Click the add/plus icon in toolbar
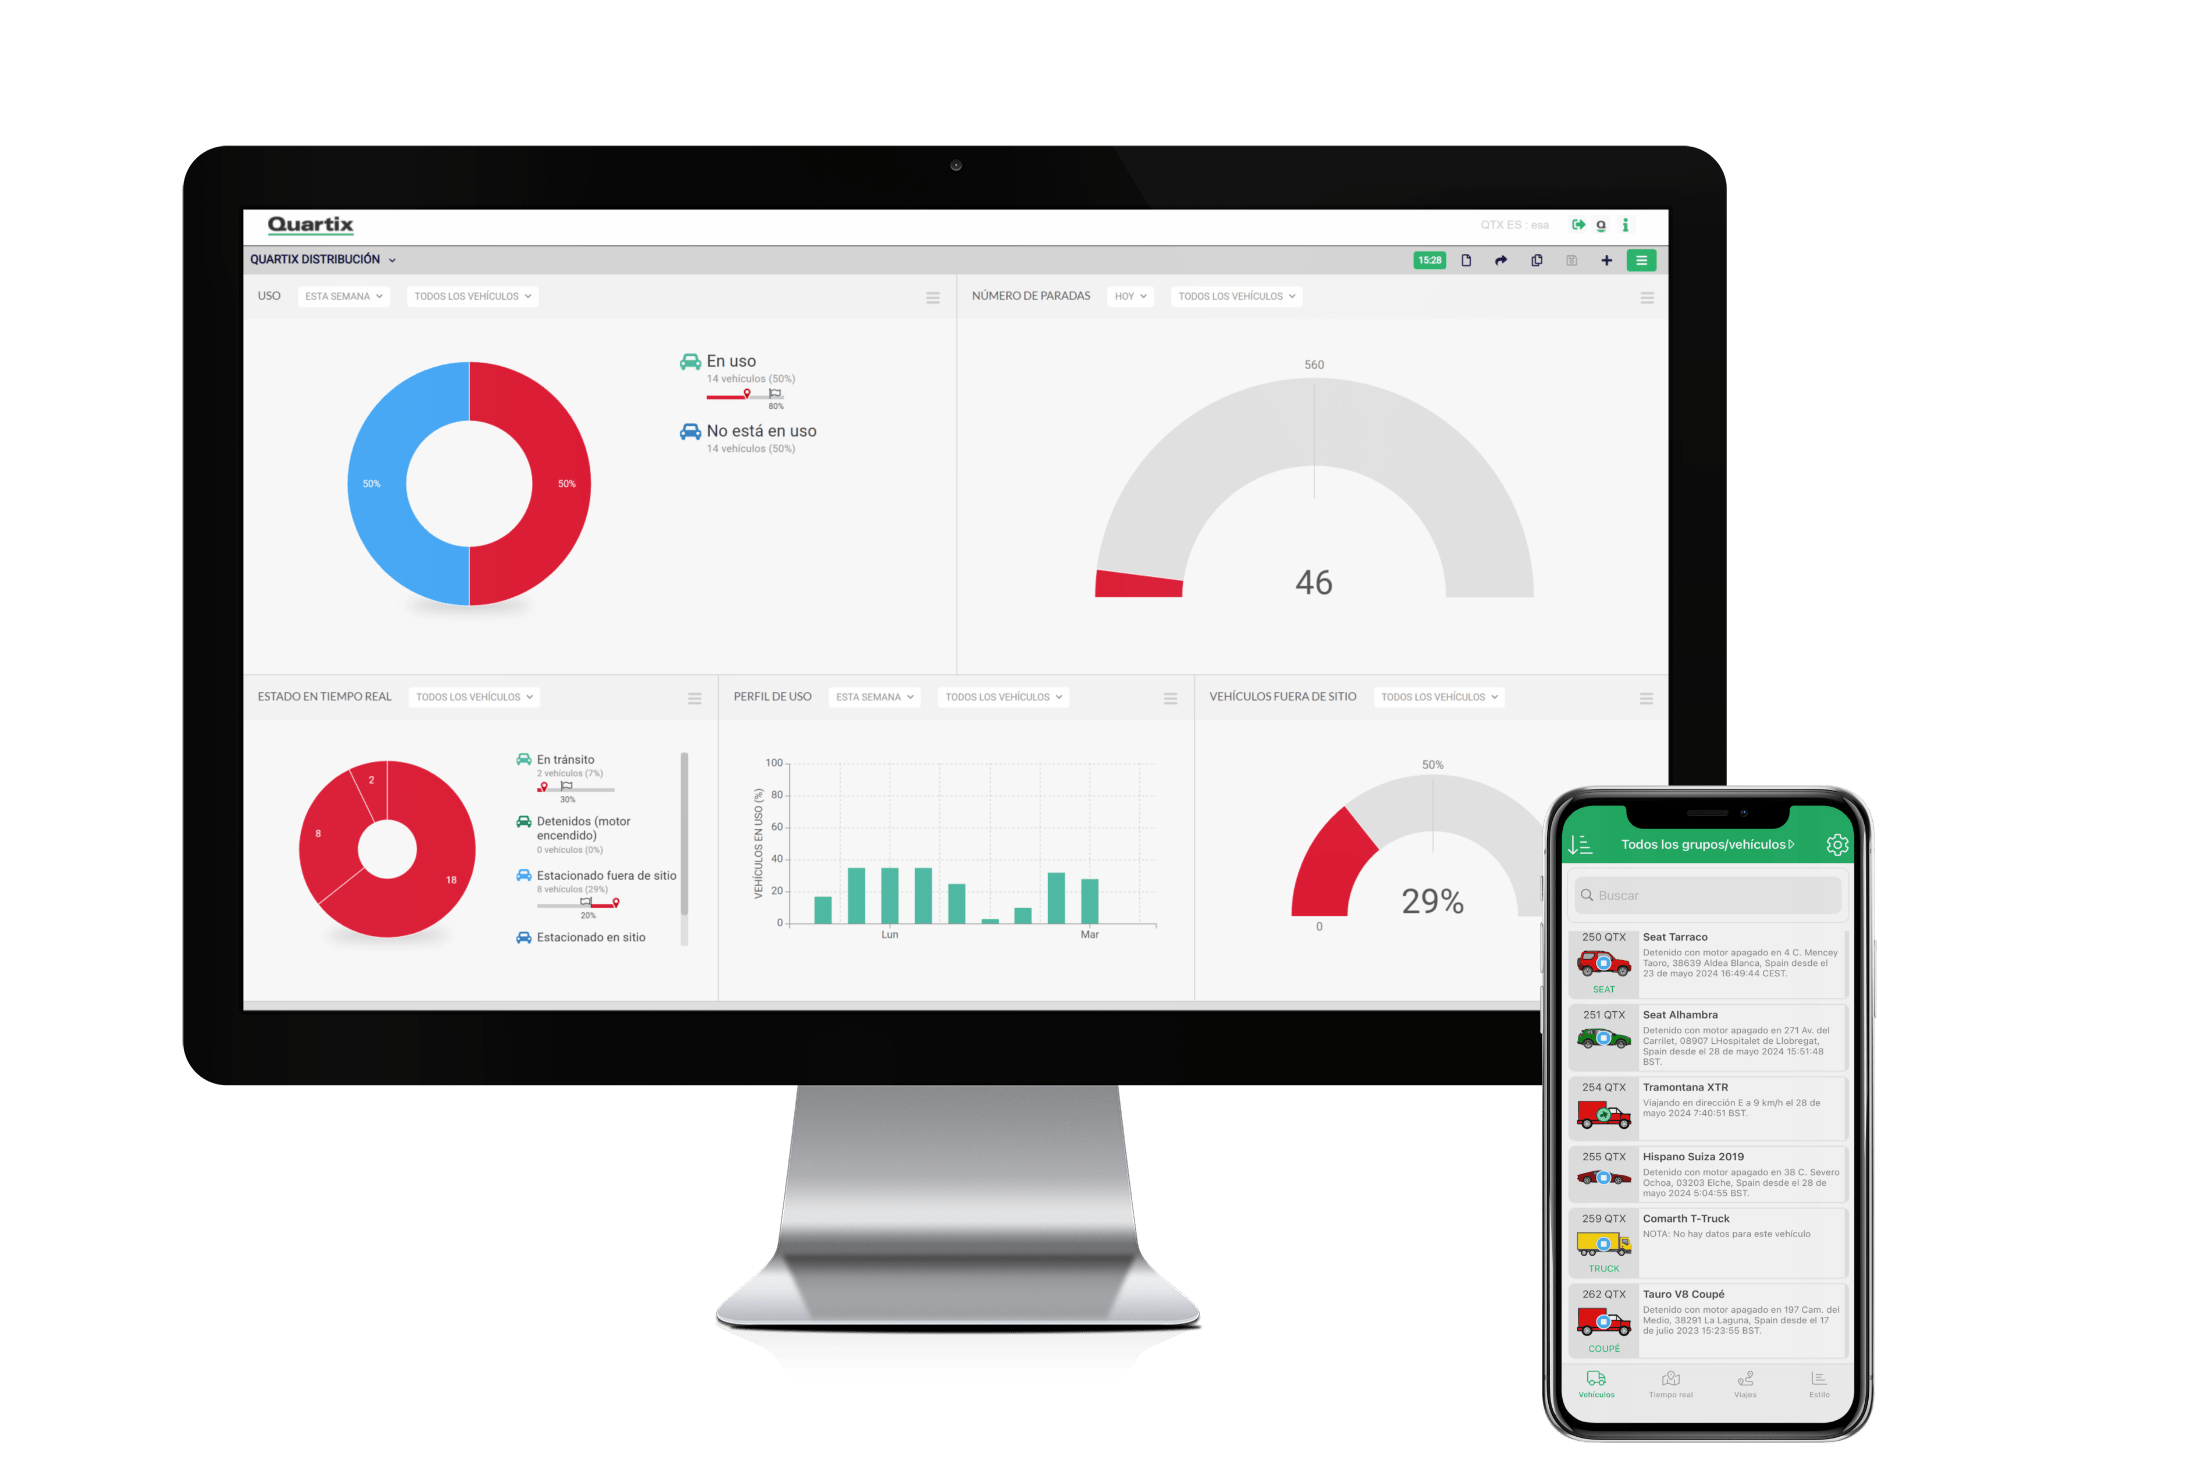The height and width of the screenshot is (1478, 2194). click(1608, 259)
